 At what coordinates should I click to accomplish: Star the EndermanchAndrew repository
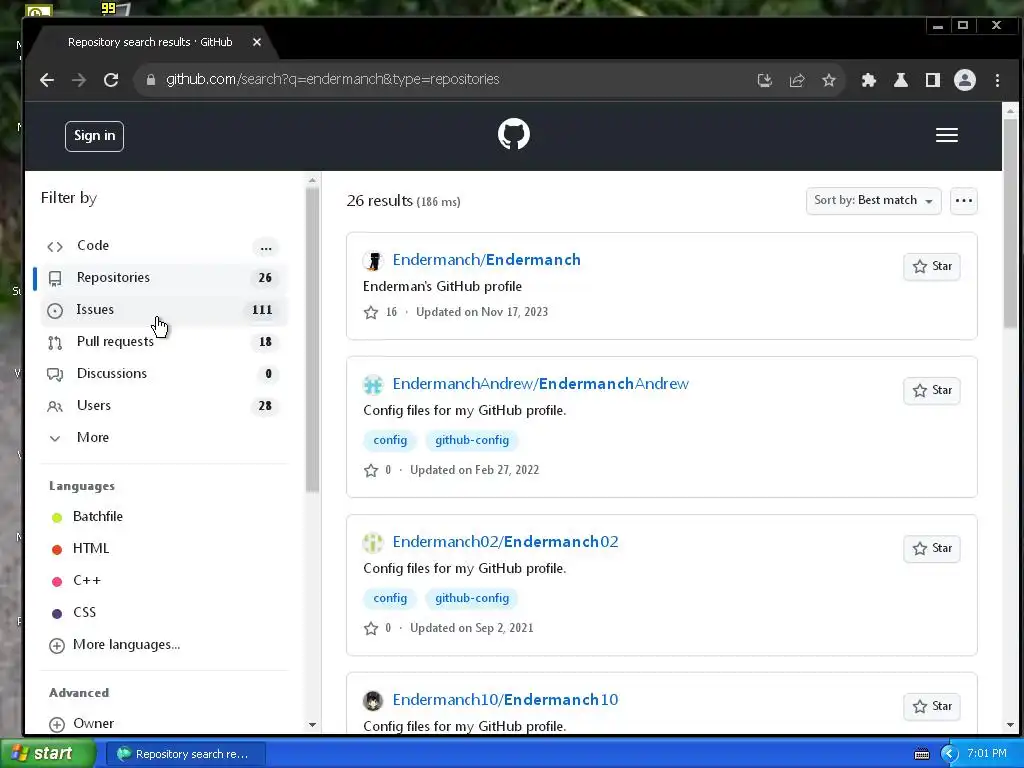point(932,391)
